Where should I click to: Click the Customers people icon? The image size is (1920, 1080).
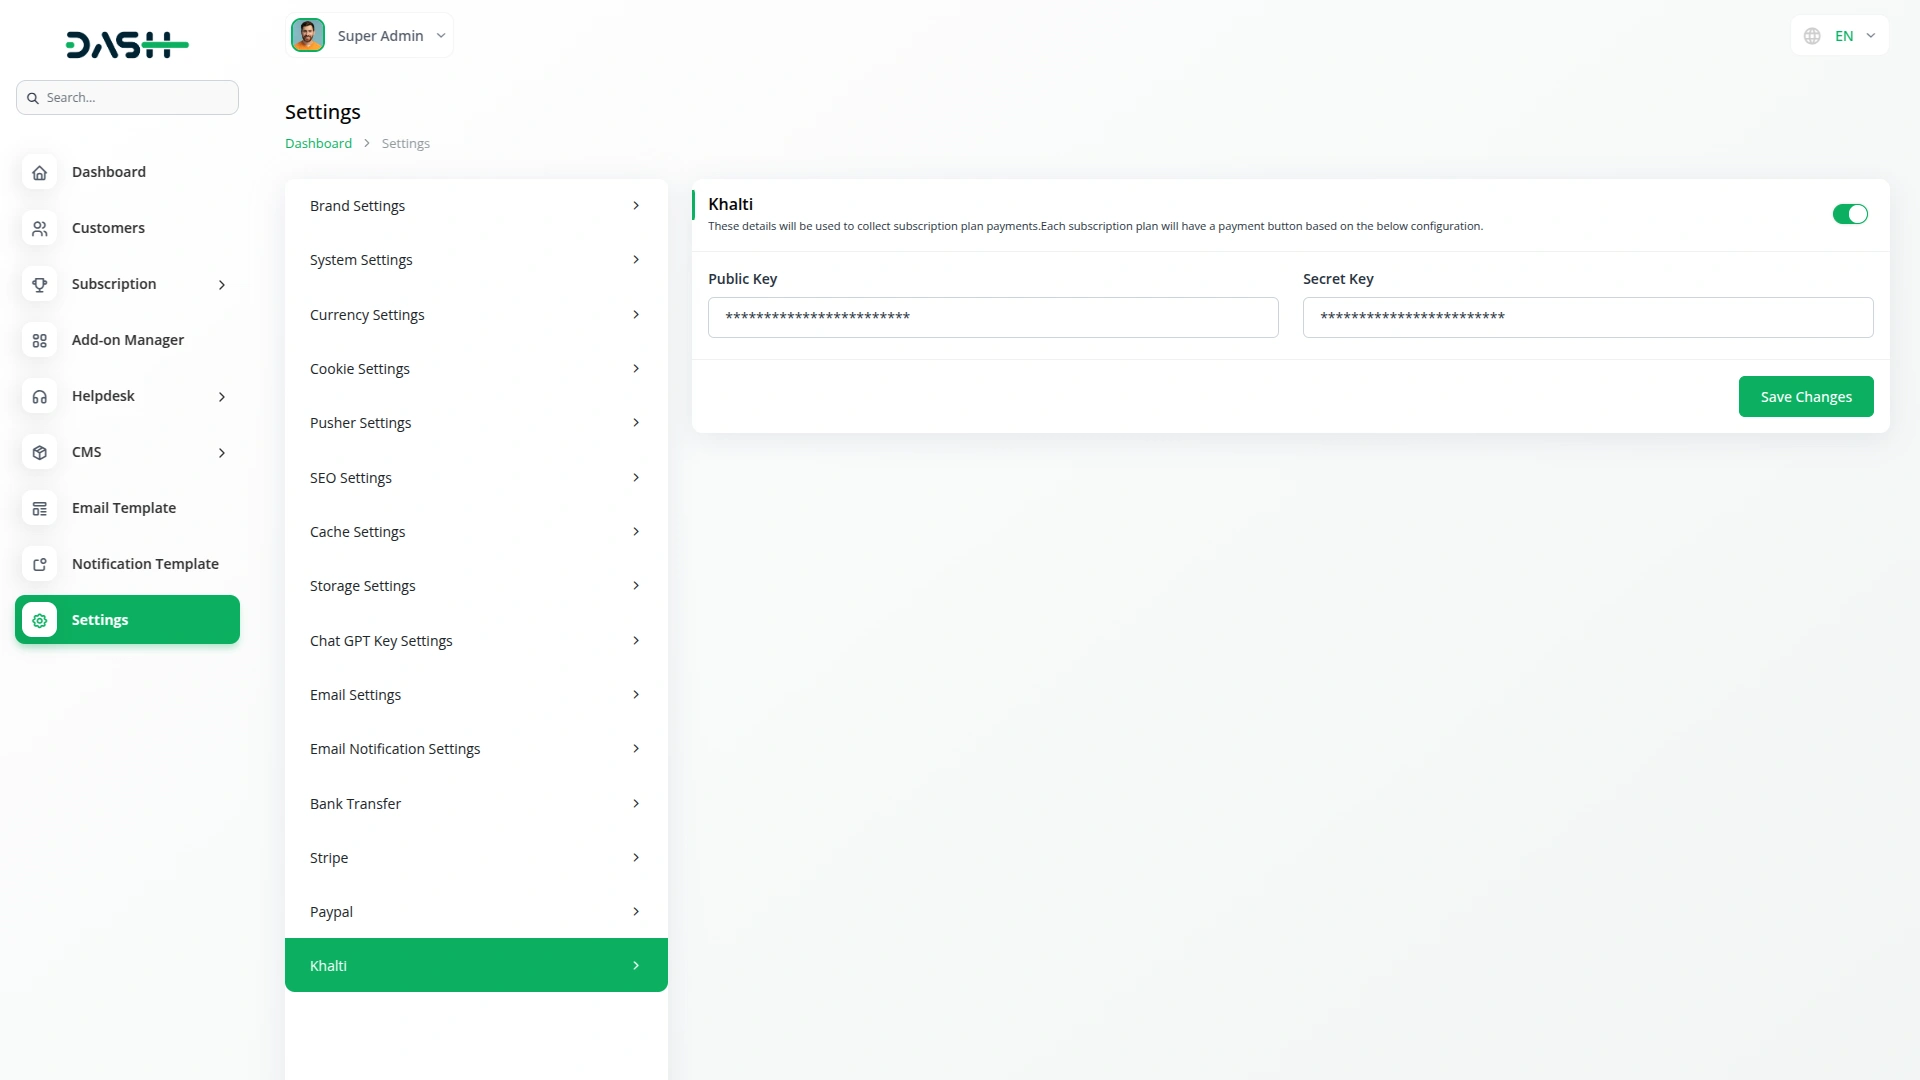39,228
